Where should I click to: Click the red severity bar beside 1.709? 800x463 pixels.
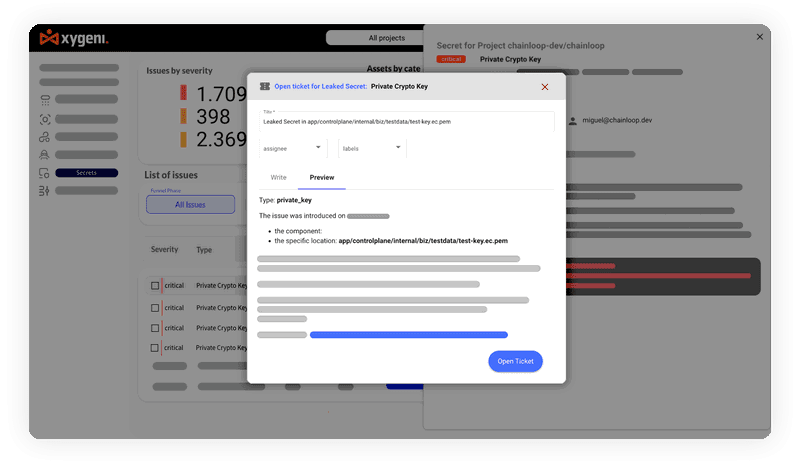[x=183, y=93]
